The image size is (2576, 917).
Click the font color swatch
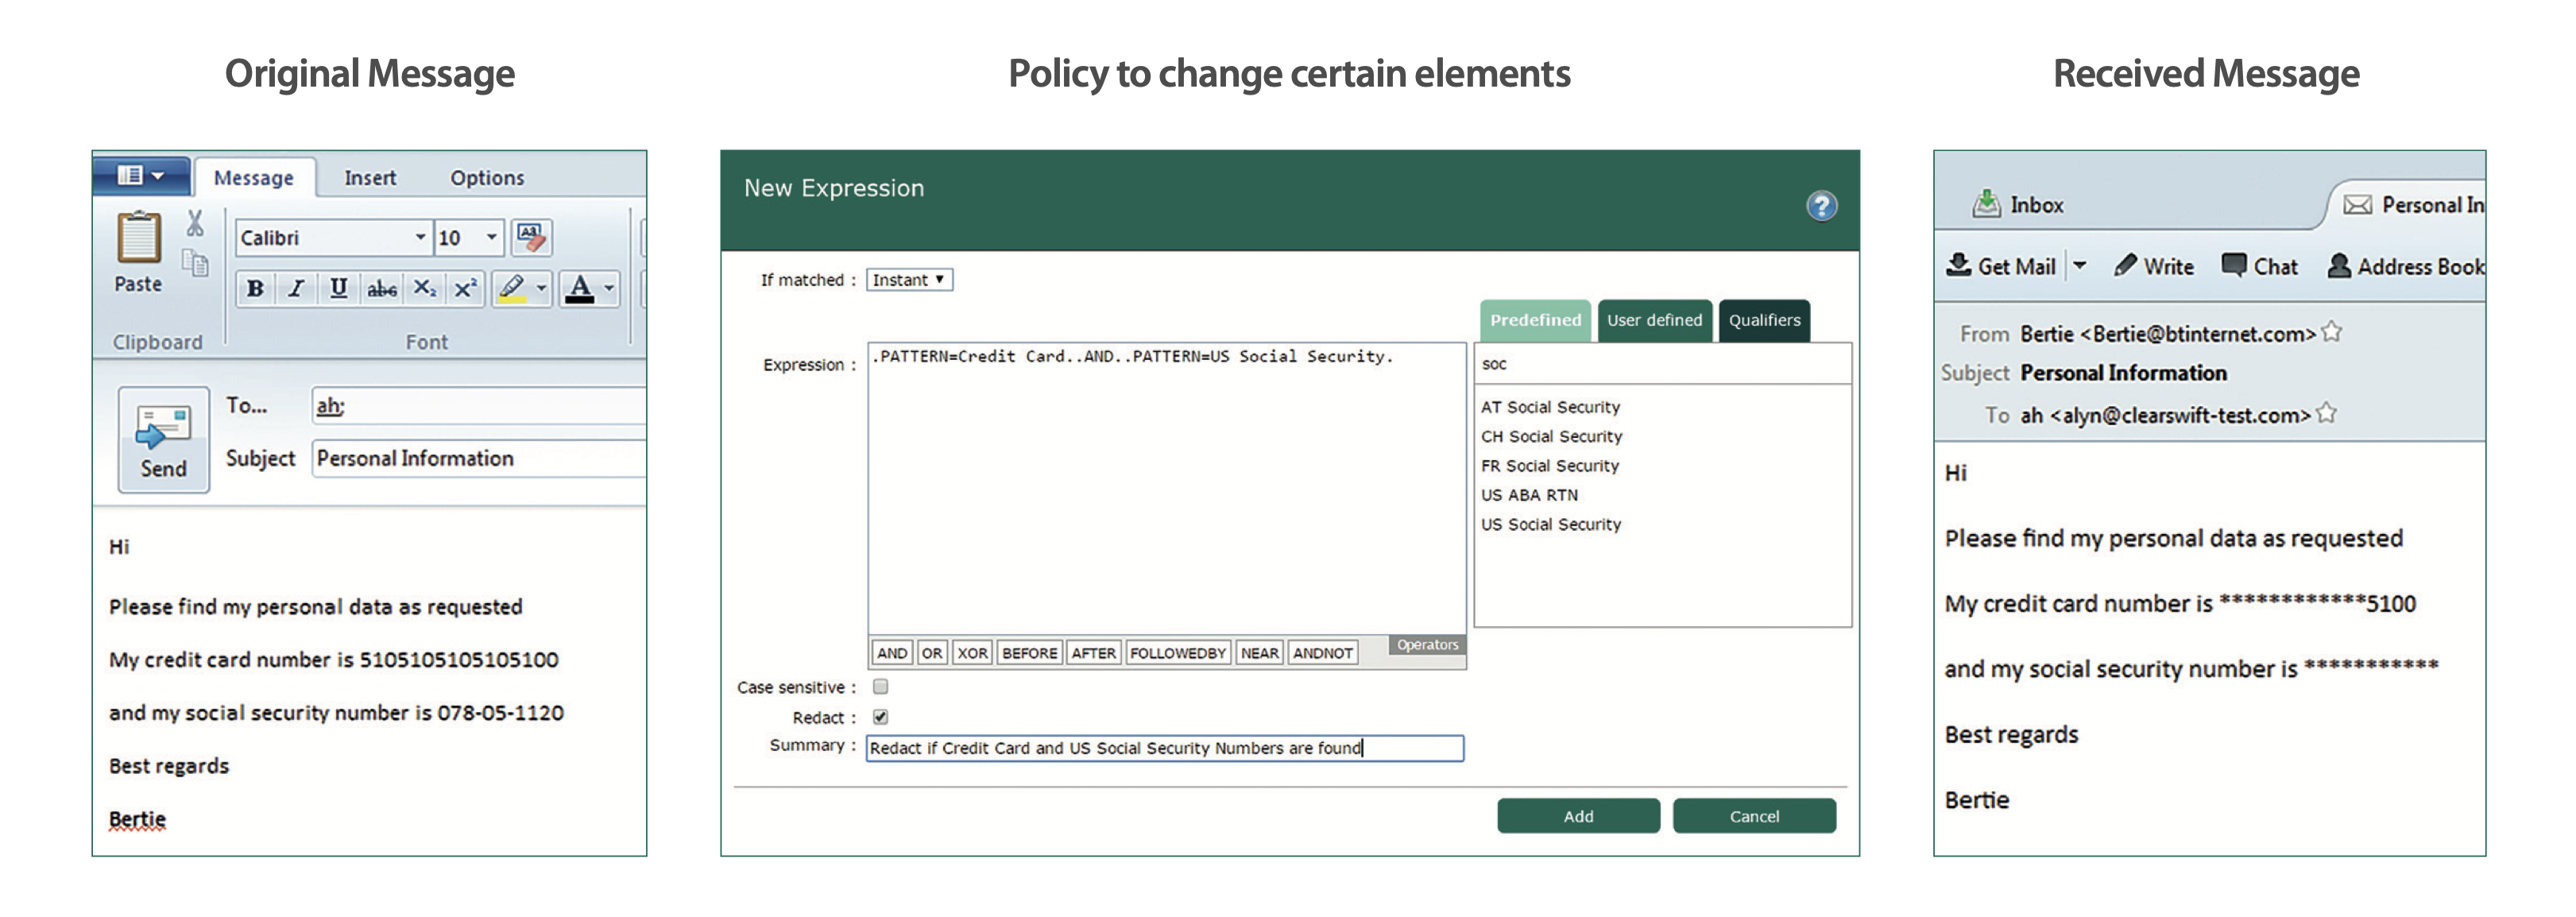coord(579,289)
